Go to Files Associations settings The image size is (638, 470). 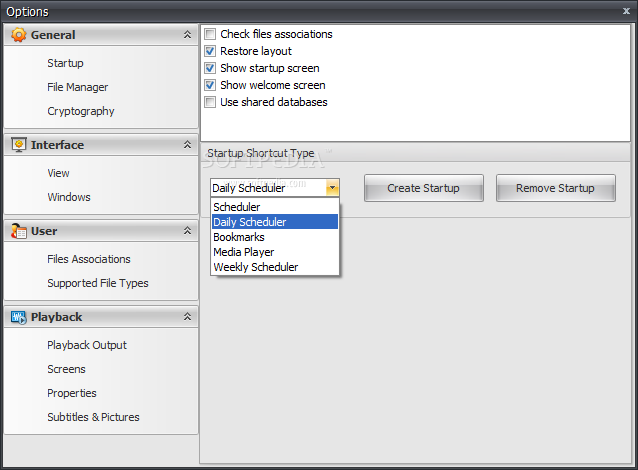click(x=89, y=259)
